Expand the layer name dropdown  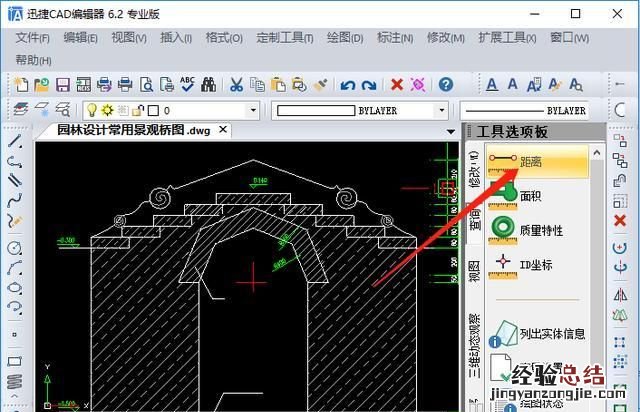[x=253, y=110]
